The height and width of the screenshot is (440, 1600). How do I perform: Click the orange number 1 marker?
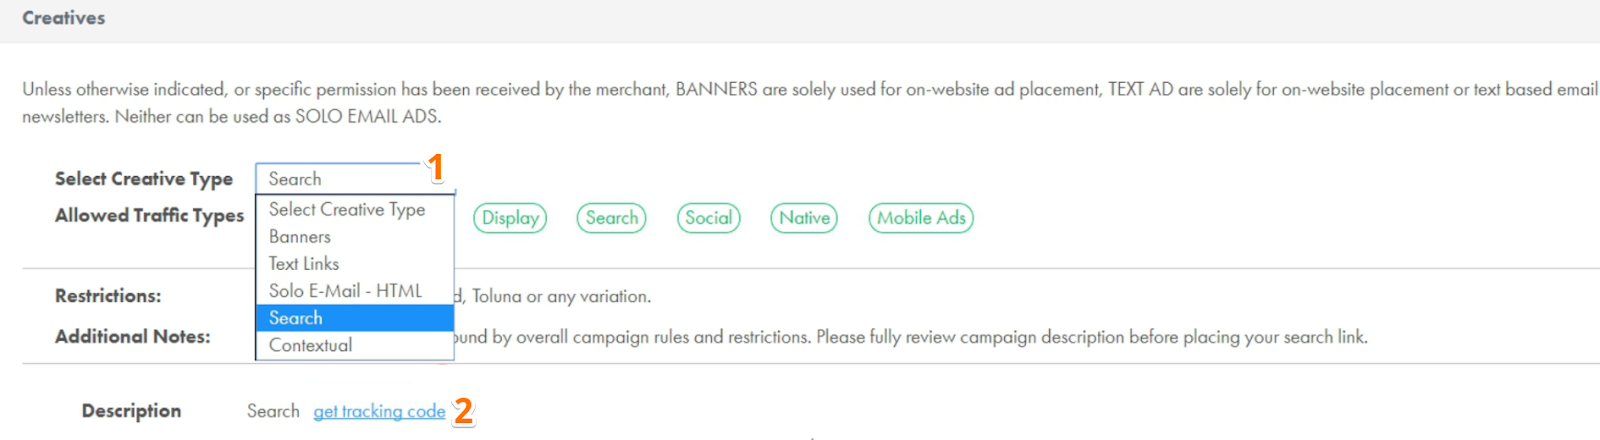pos(436,167)
